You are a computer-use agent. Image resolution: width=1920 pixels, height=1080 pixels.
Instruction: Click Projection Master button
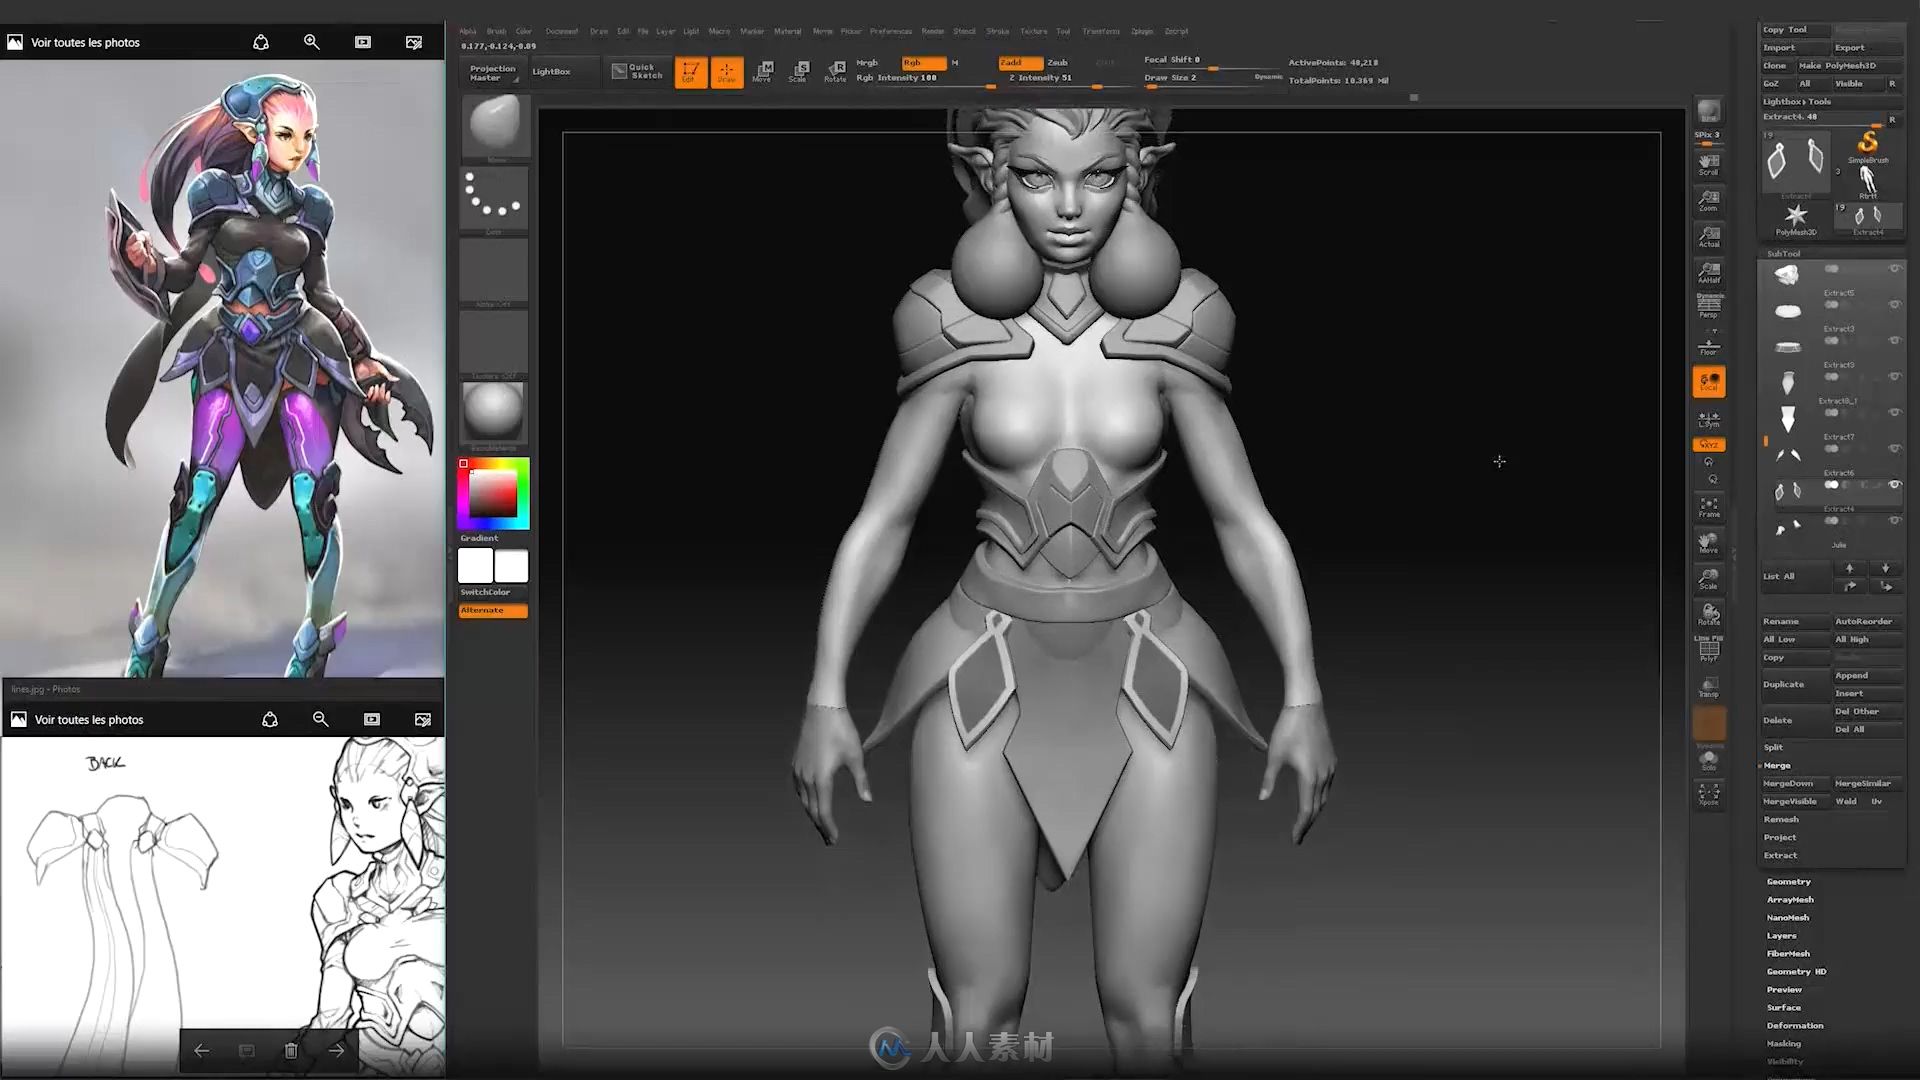492,72
